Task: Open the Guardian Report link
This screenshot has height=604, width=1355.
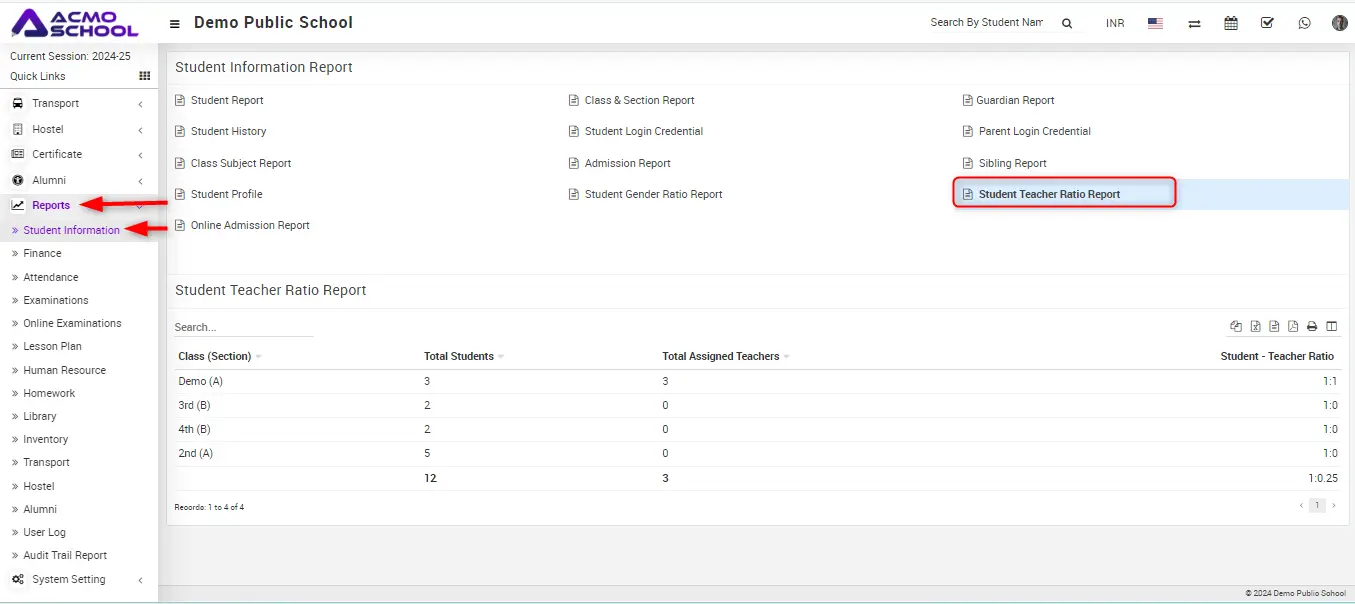Action: (x=1015, y=100)
